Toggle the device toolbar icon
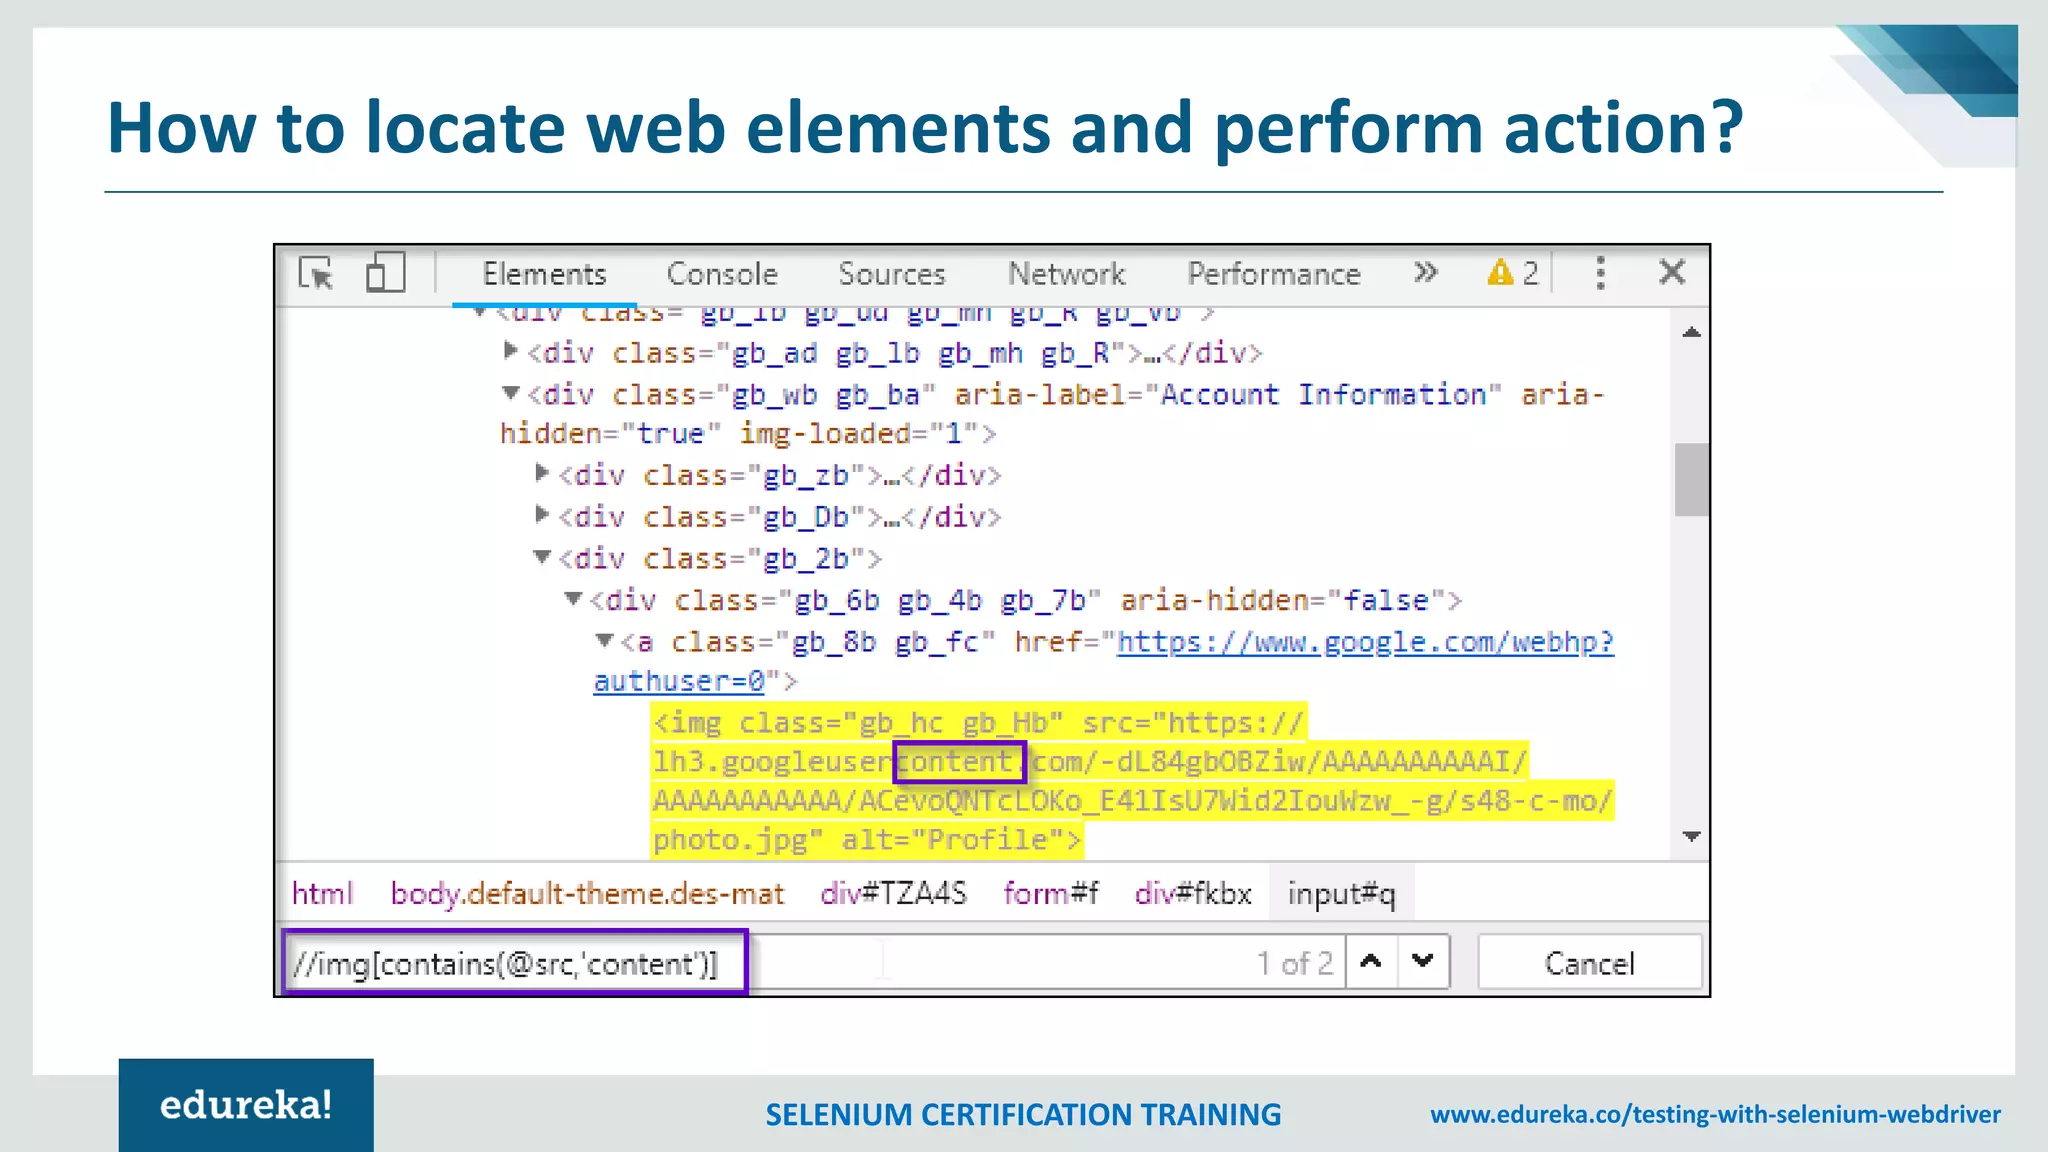Viewport: 2048px width, 1152px height. click(385, 273)
